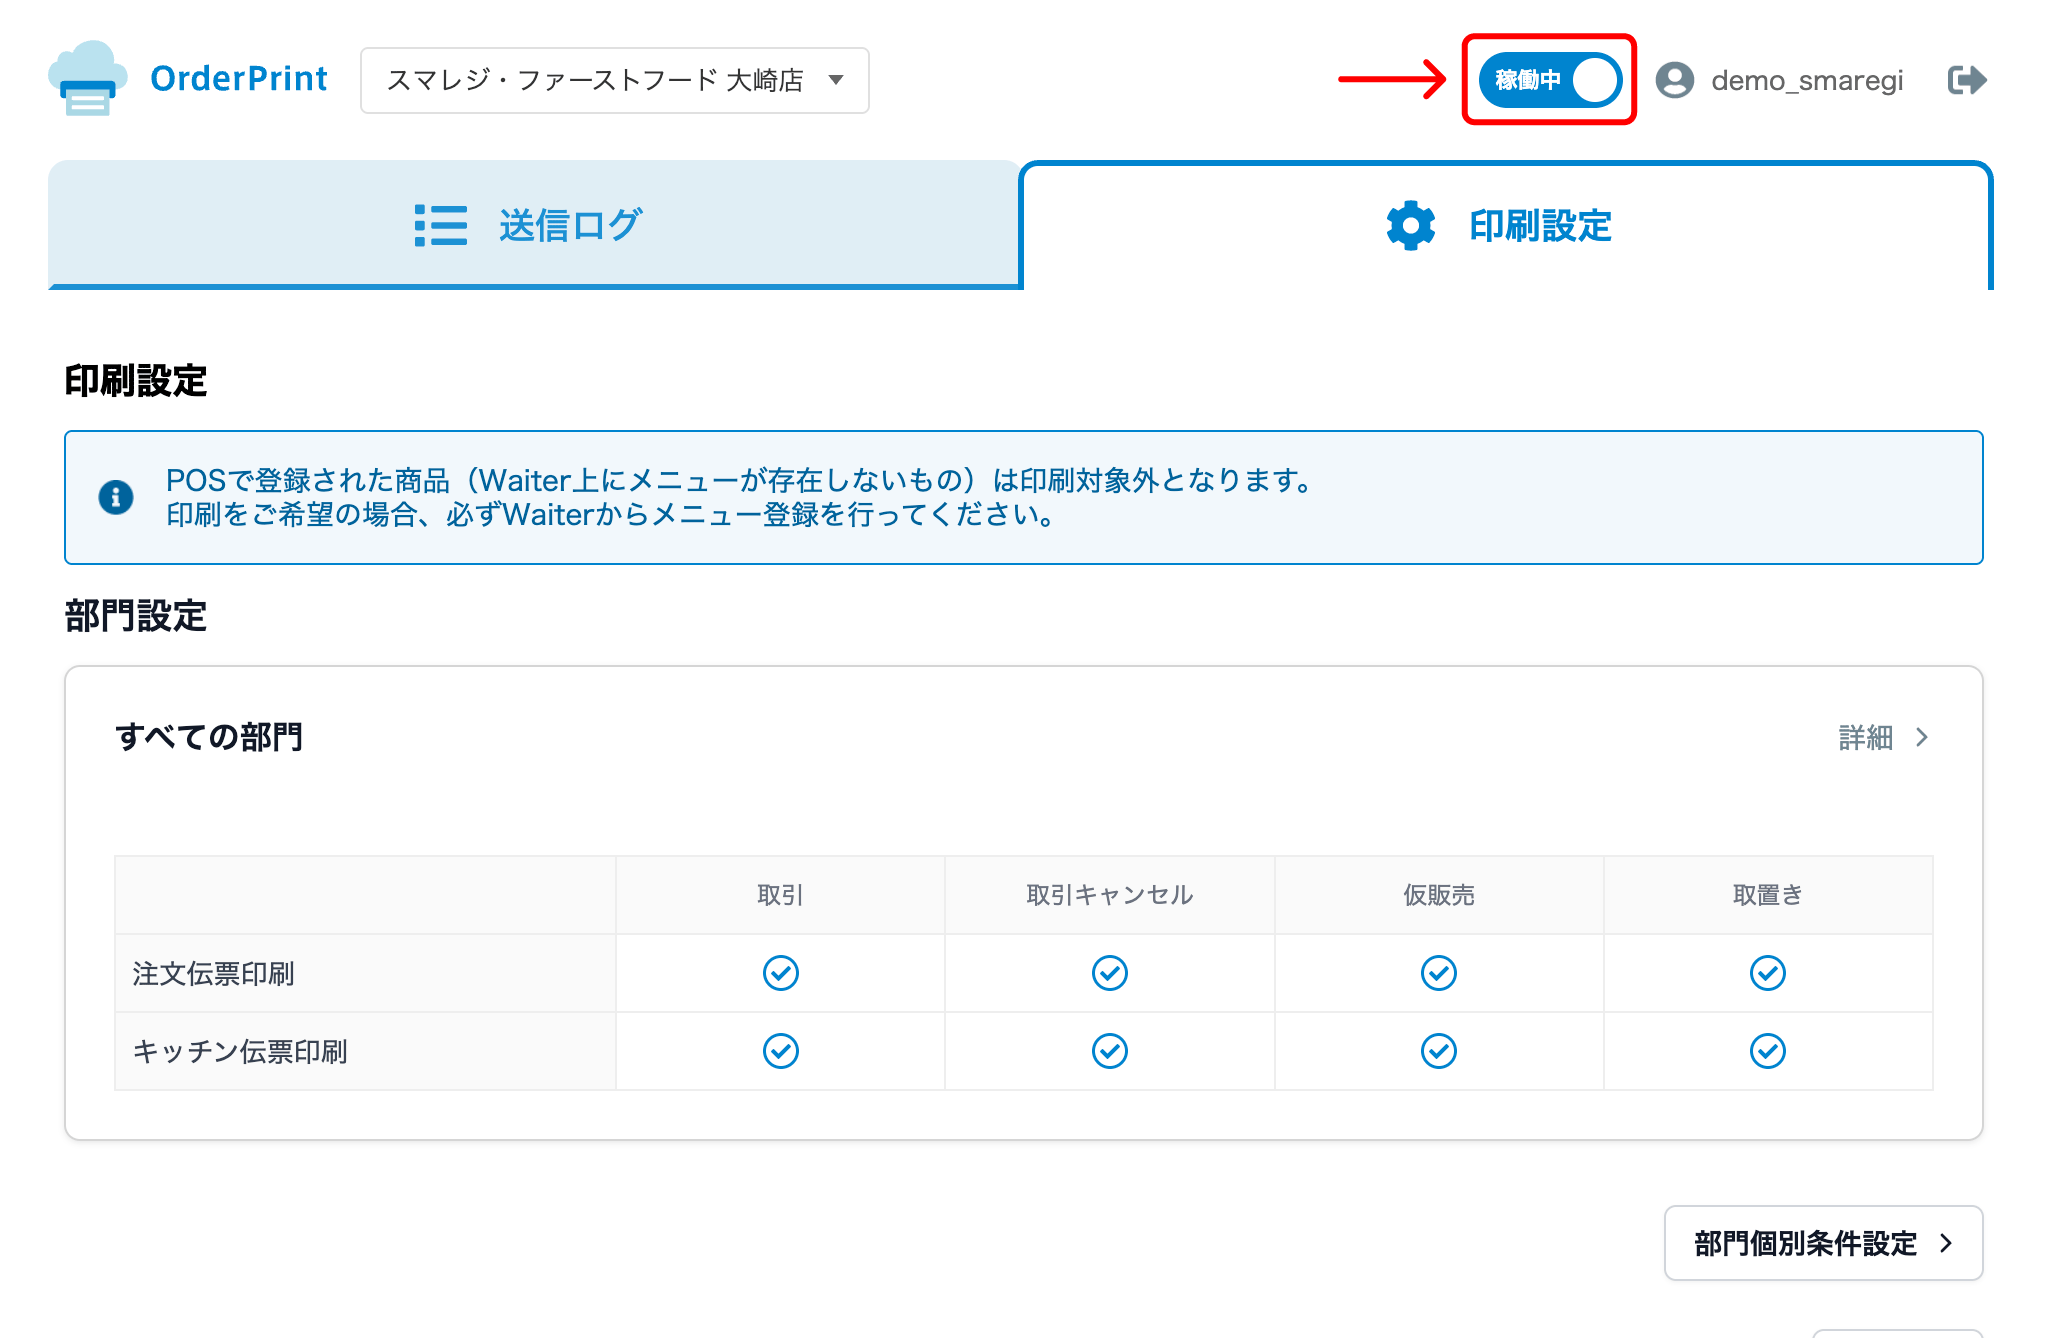This screenshot has width=2048, height=1338.
Task: Toggle キッチン伝票印刷 check under 仮販売
Action: [x=1438, y=1051]
